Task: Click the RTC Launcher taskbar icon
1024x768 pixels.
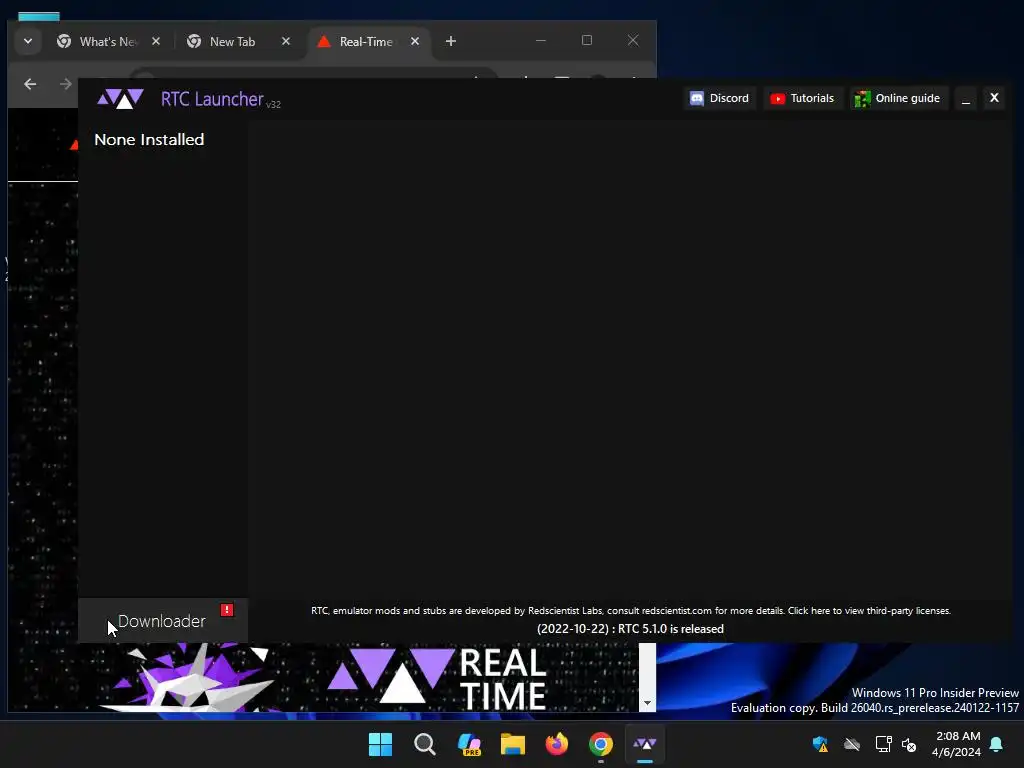Action: pos(645,744)
